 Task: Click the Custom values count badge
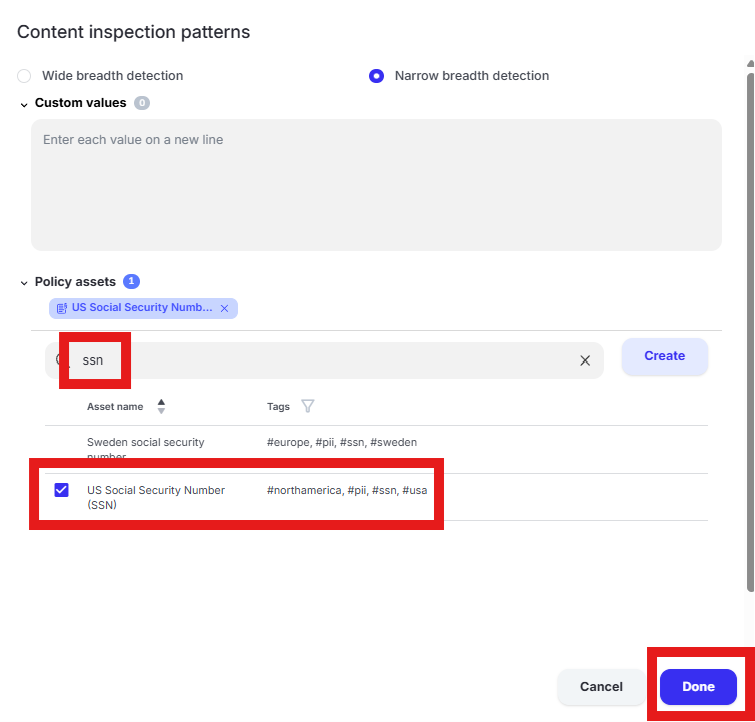pos(142,103)
